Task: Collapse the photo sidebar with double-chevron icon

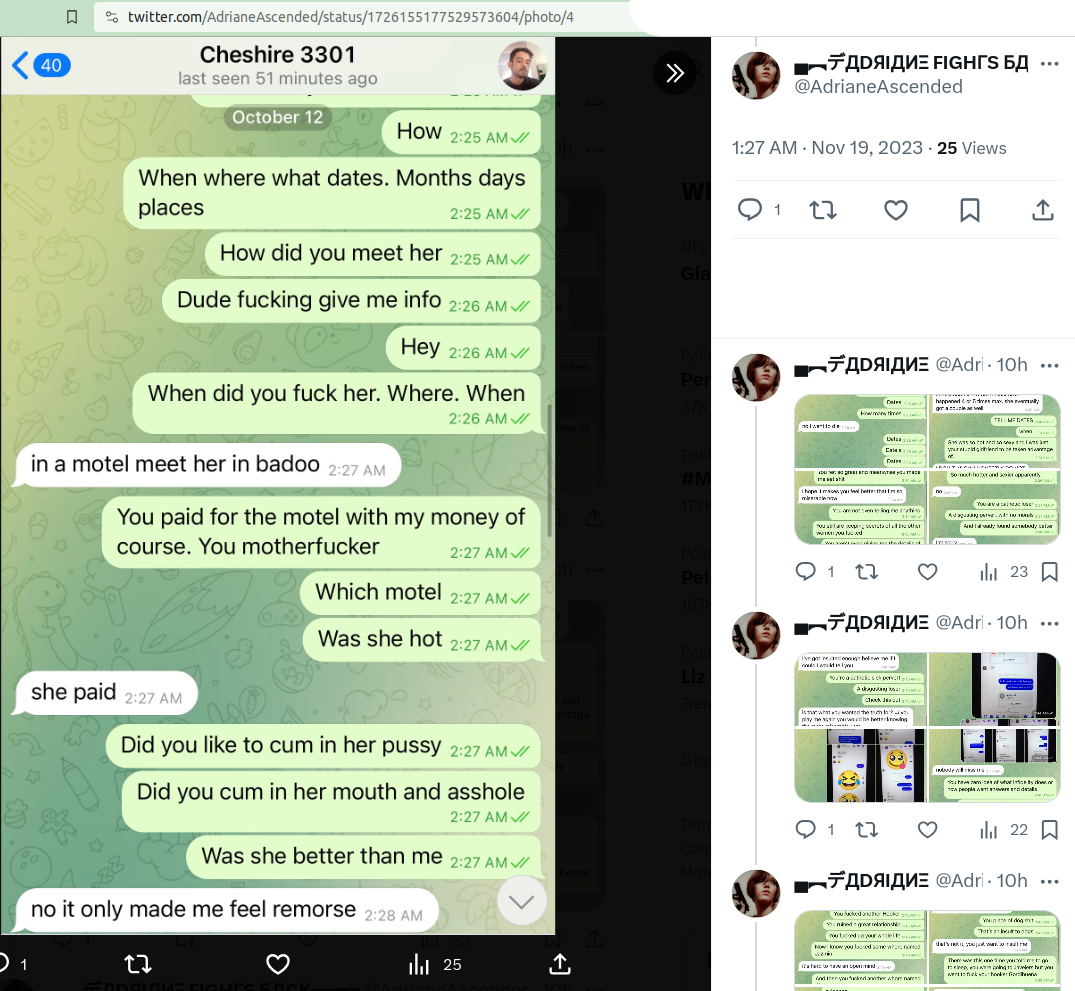Action: (675, 73)
